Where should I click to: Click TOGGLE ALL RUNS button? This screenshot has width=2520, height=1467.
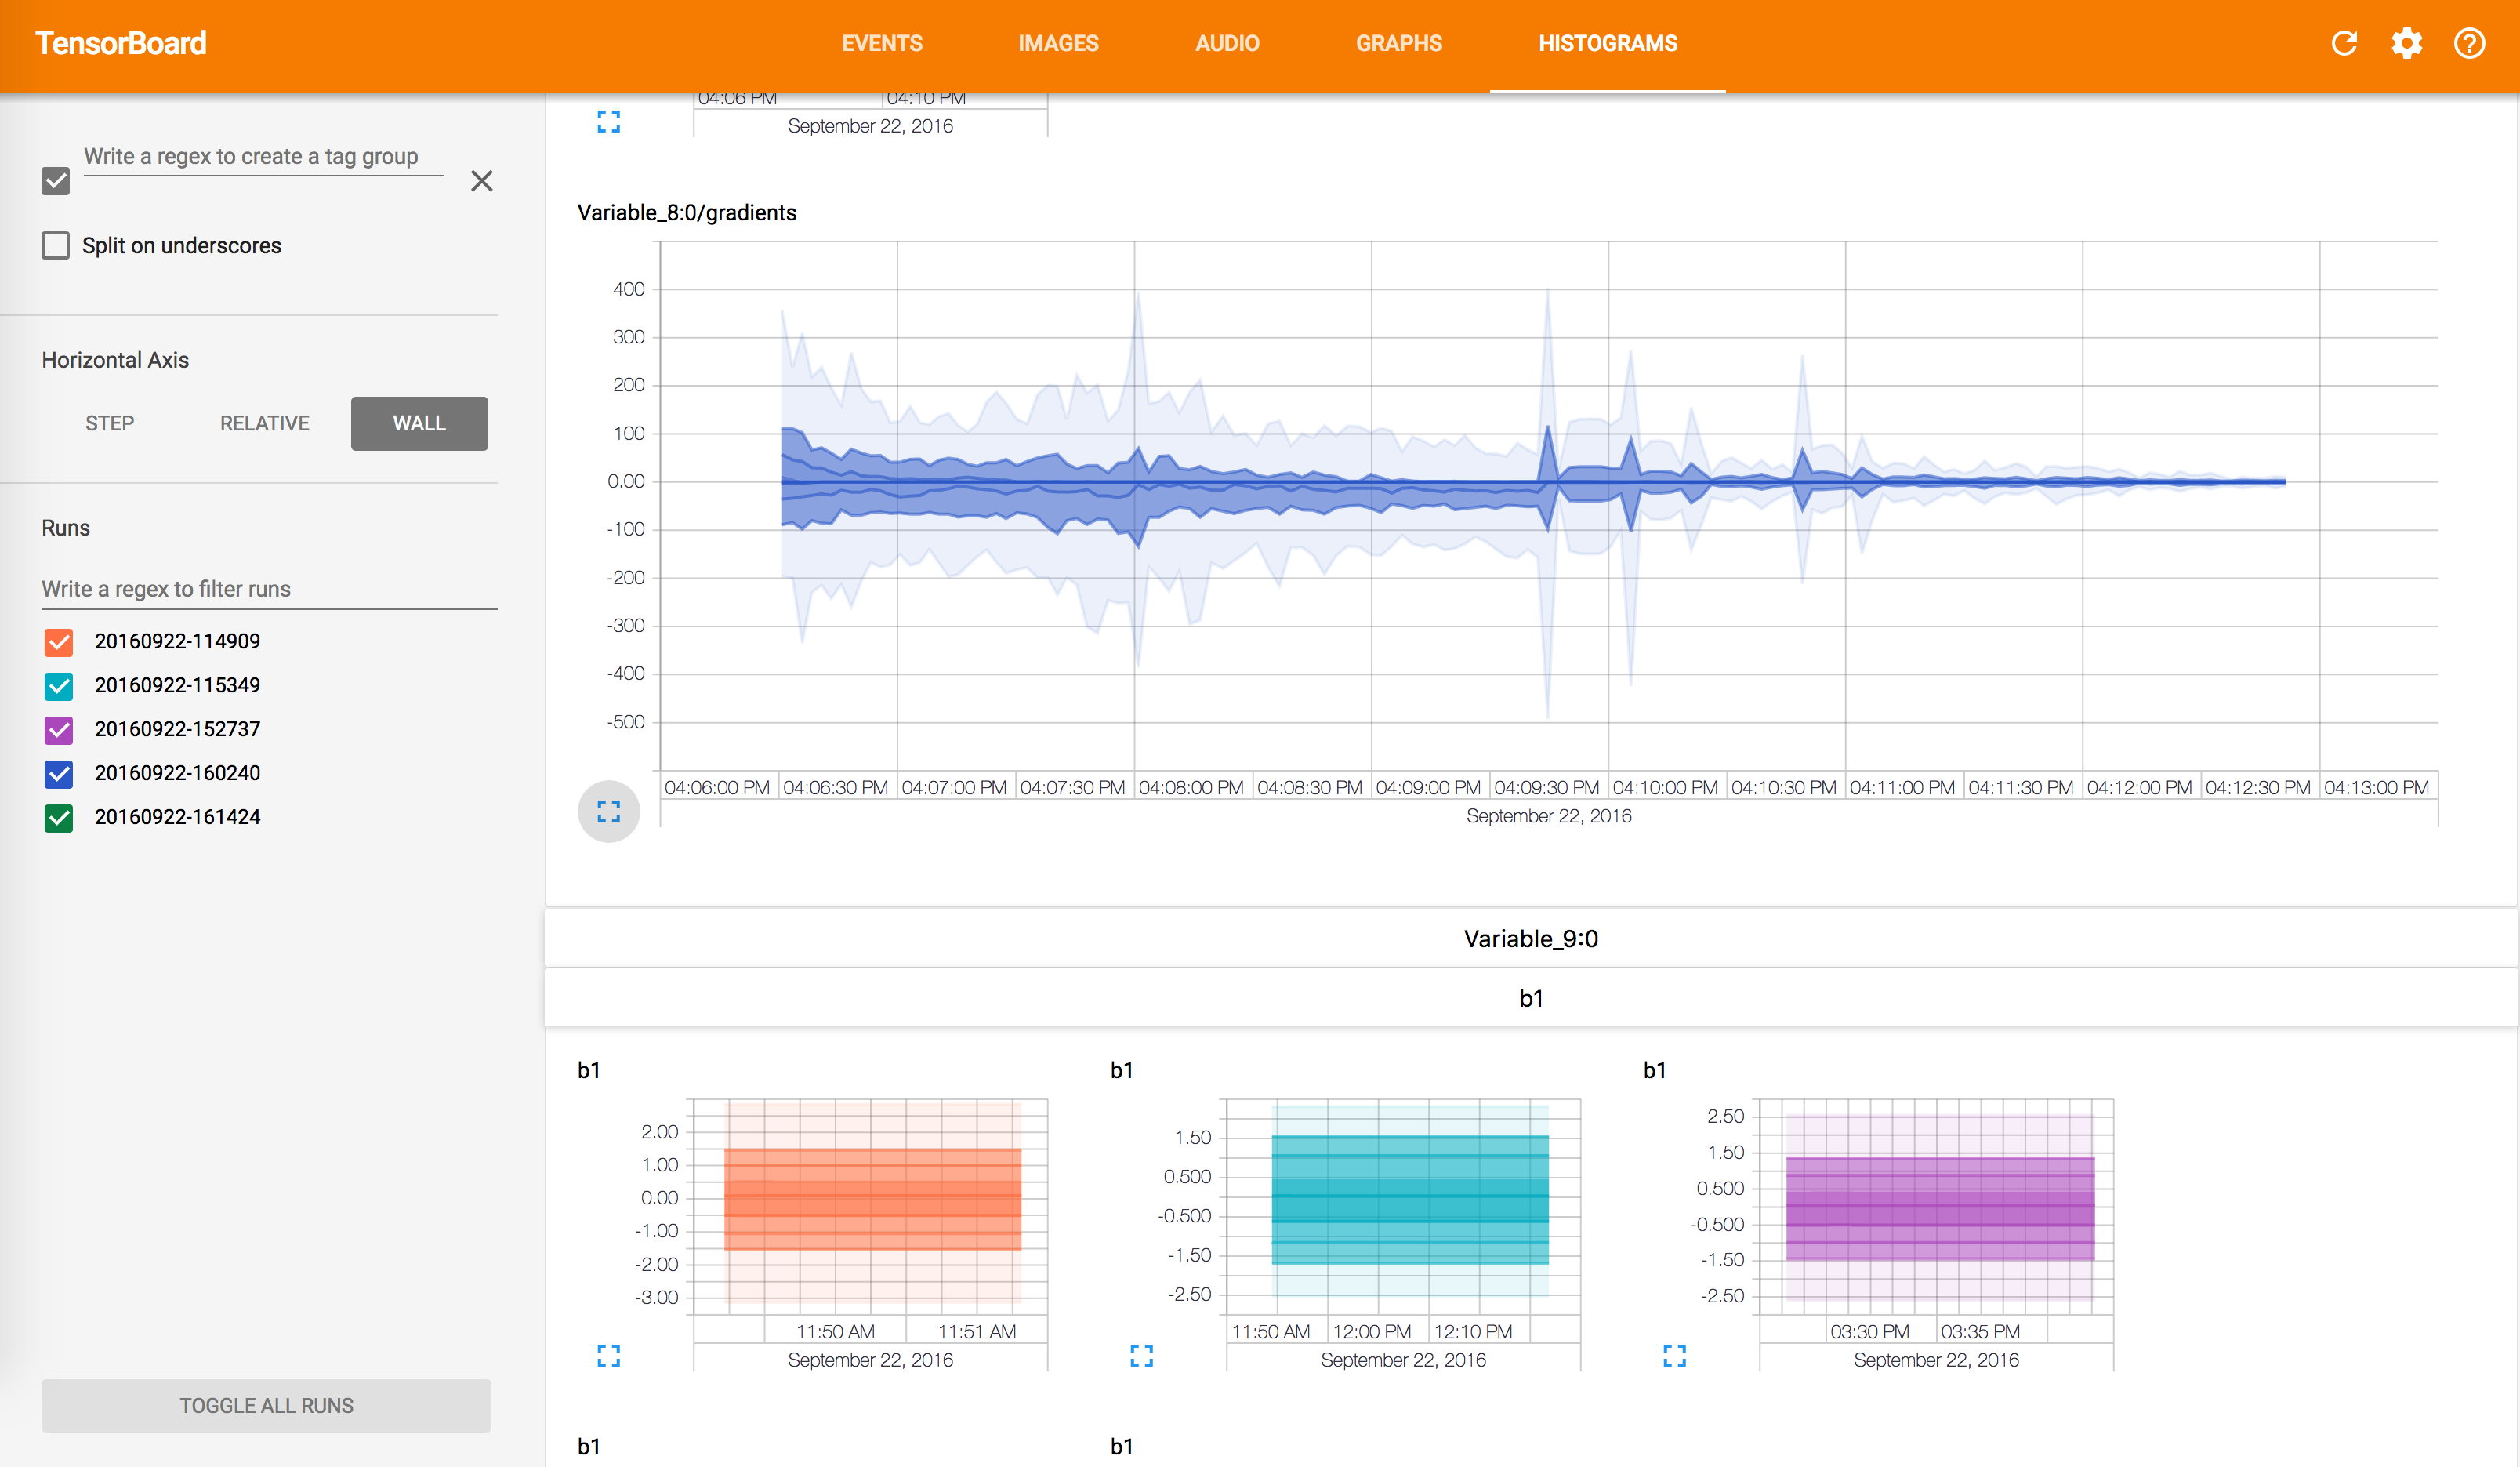click(x=266, y=1405)
